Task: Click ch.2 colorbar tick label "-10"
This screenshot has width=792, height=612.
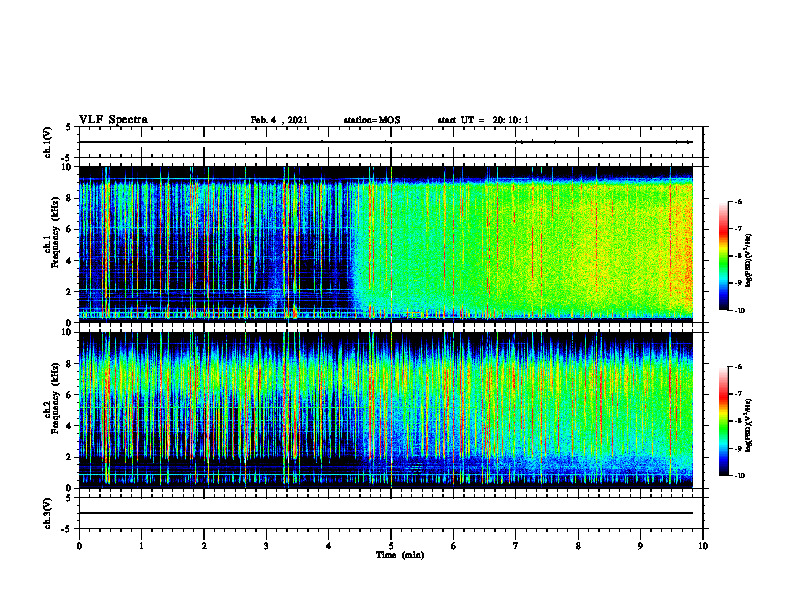Action: pyautogui.click(x=739, y=476)
